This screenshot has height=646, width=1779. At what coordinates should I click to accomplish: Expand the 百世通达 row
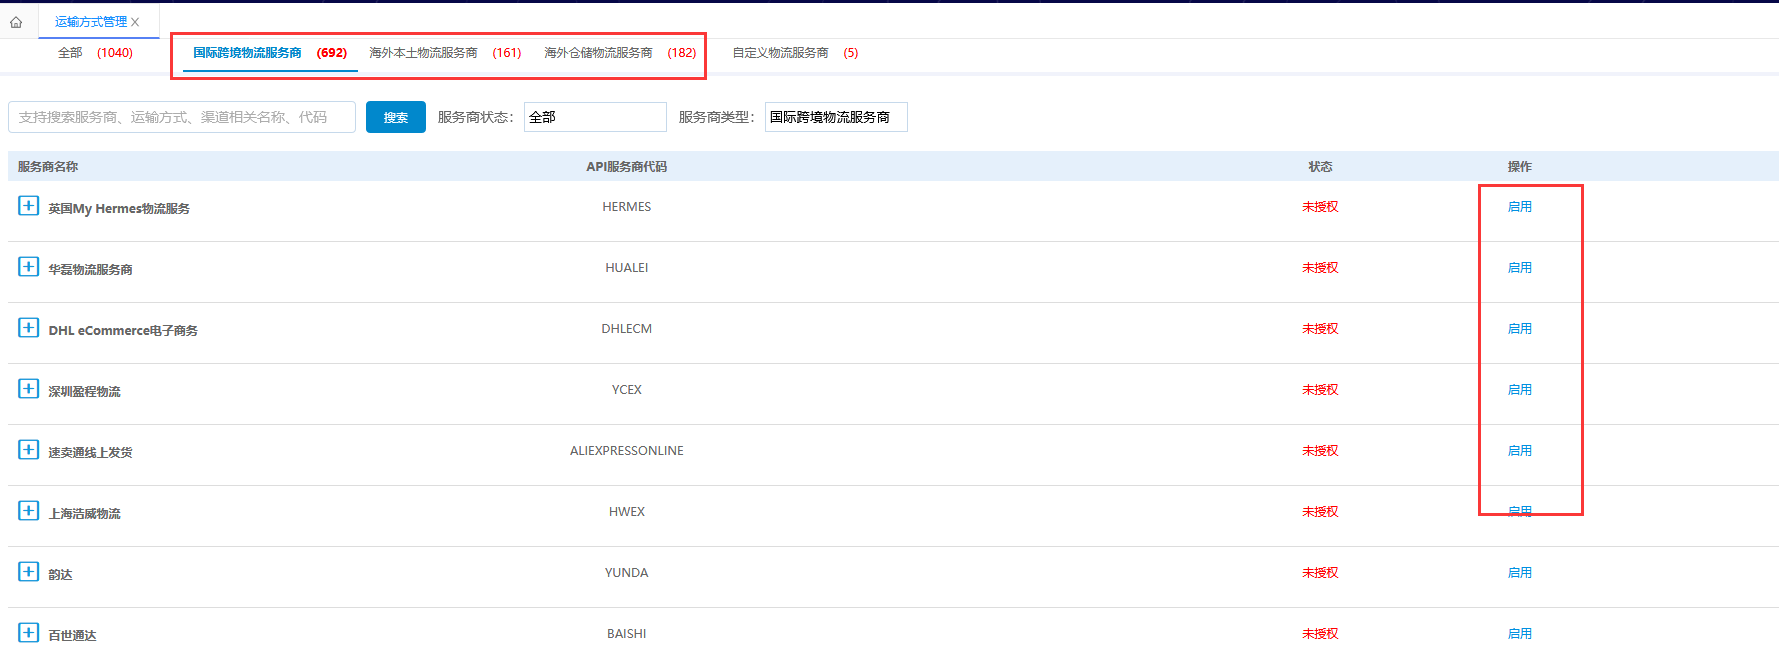[x=28, y=633]
